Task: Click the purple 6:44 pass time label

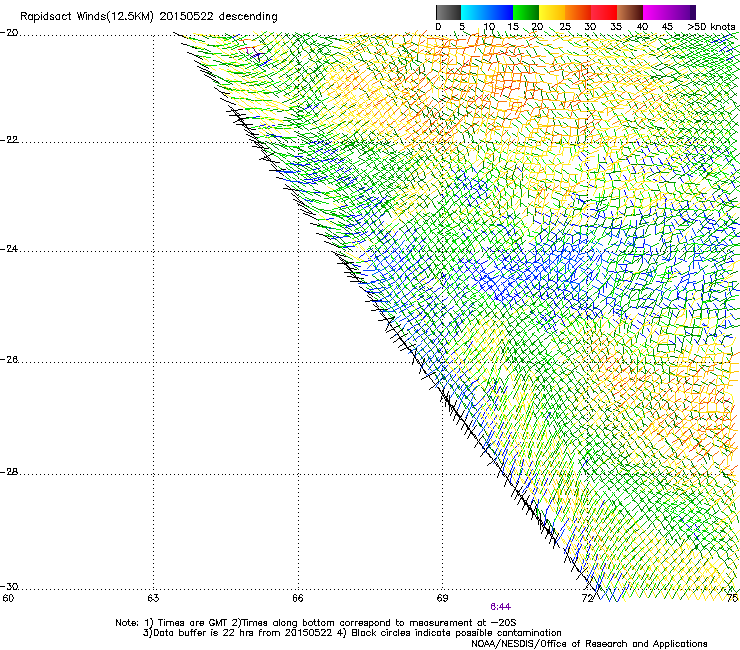Action: pyautogui.click(x=500, y=607)
